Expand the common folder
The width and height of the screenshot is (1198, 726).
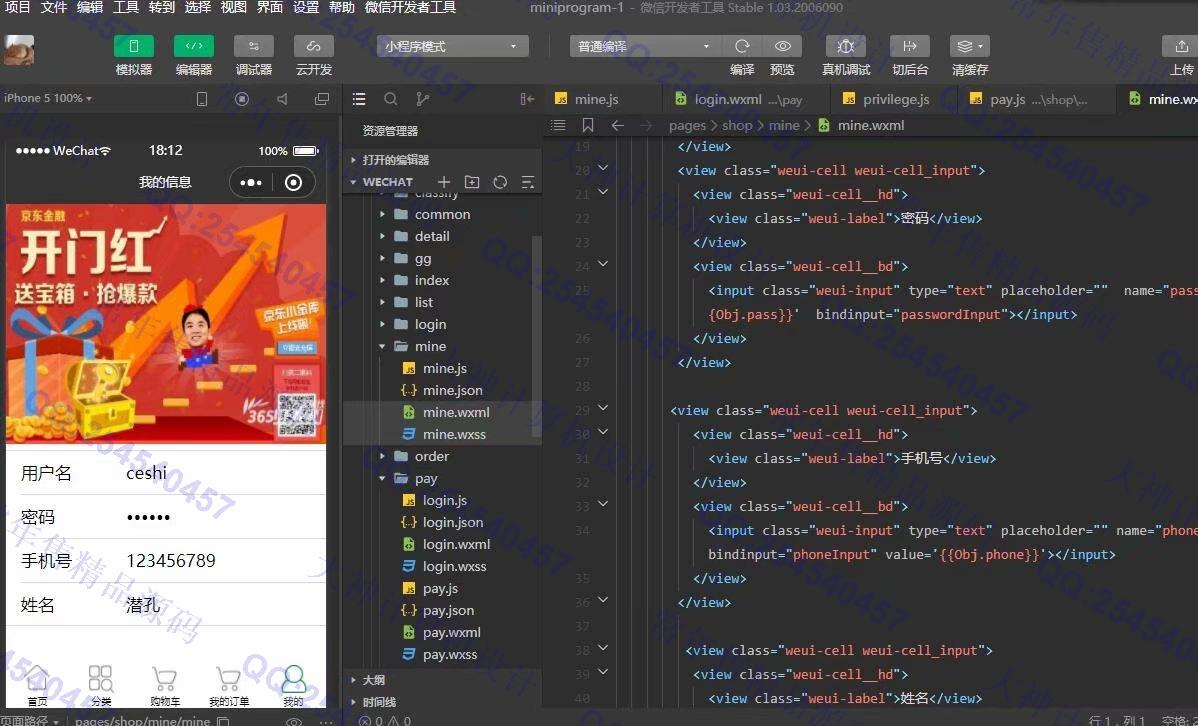[442, 215]
